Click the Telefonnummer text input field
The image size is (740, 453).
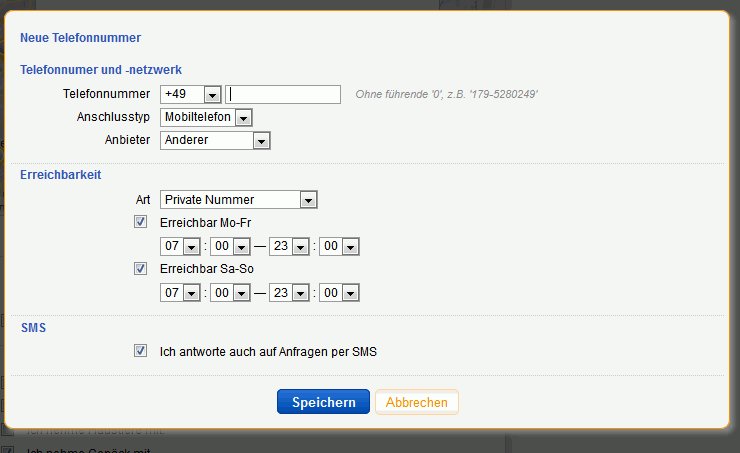(x=283, y=94)
